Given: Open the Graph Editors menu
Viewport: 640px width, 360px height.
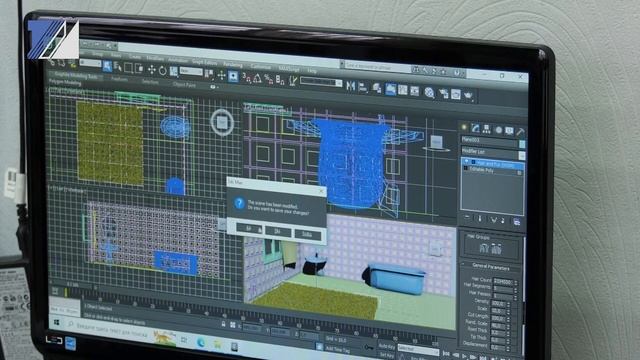Looking at the screenshot, I should click(204, 62).
